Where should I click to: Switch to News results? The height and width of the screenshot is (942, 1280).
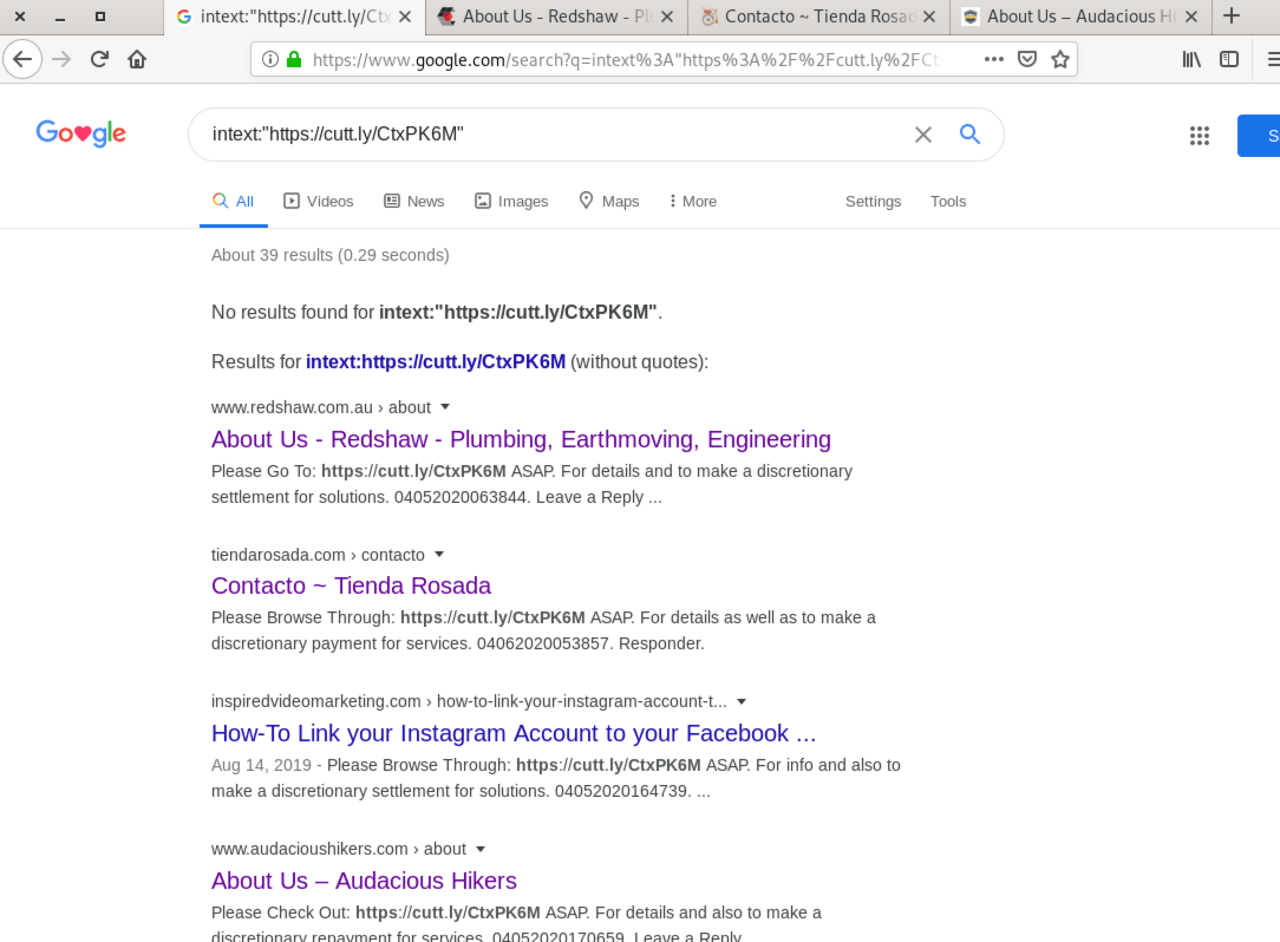click(414, 201)
